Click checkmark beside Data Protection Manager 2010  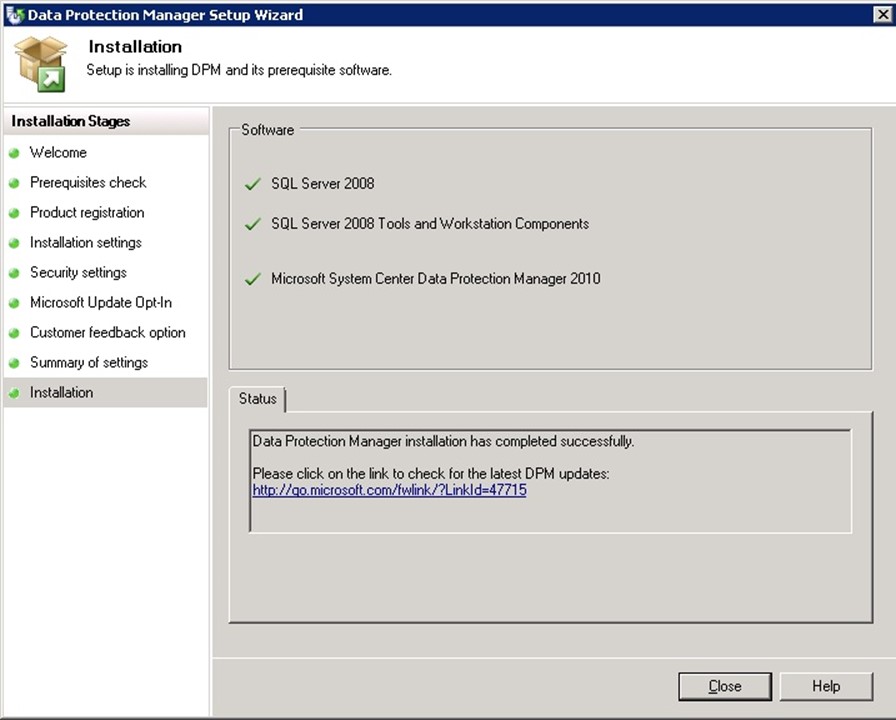(252, 279)
